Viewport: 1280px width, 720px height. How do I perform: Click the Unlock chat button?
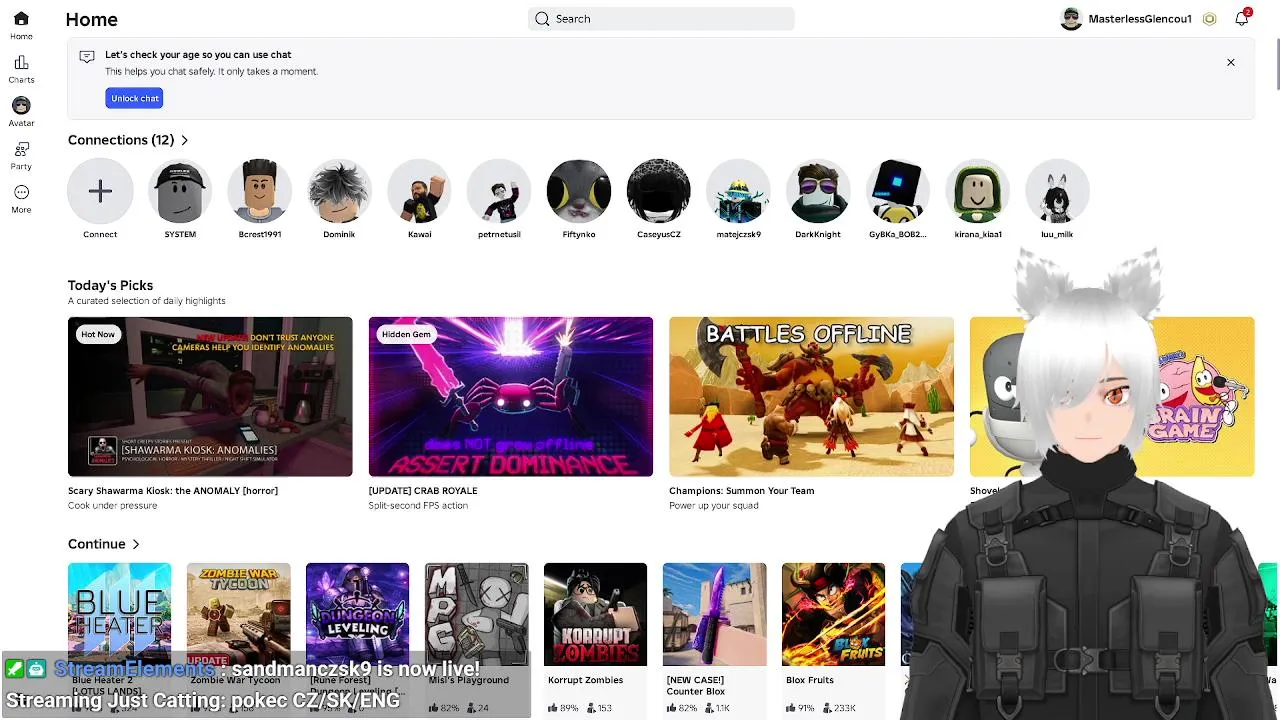134,98
